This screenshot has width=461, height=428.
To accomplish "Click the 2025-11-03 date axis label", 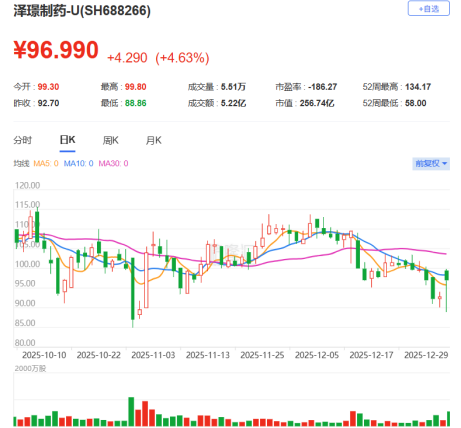I will [x=153, y=355].
